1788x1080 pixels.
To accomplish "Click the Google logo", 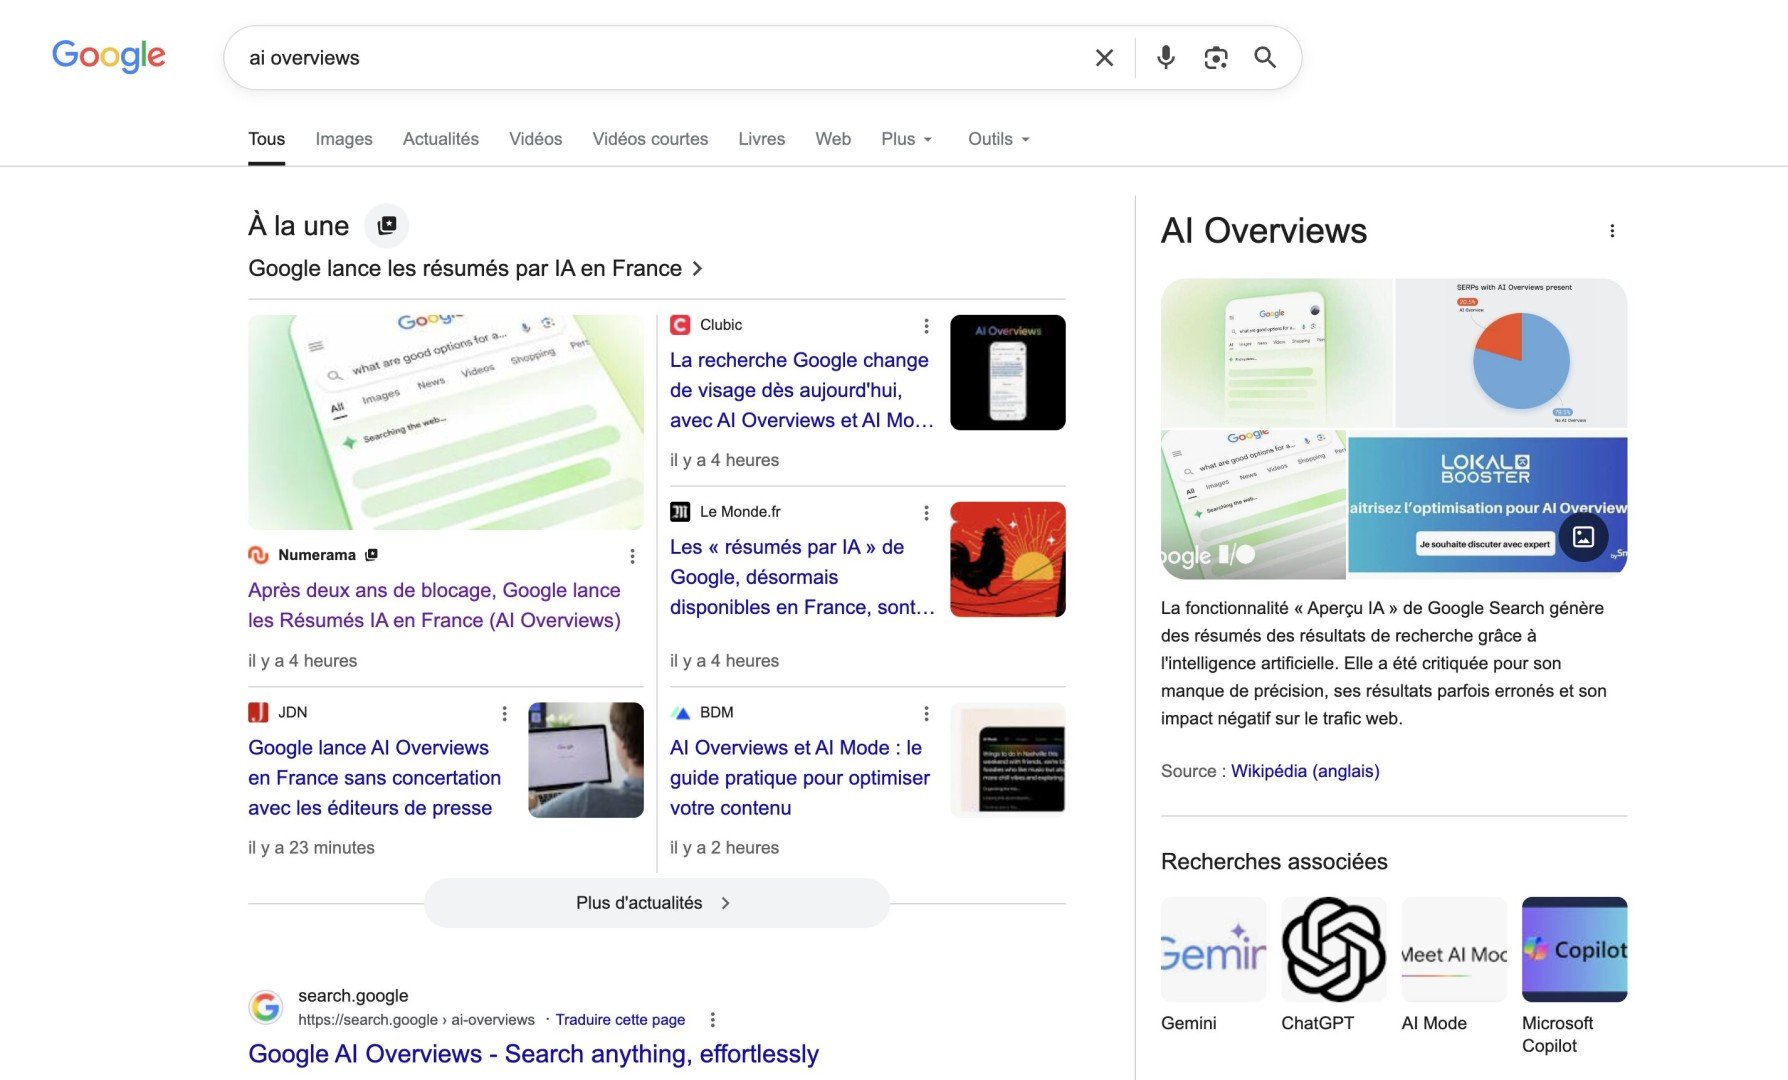I will tap(108, 56).
